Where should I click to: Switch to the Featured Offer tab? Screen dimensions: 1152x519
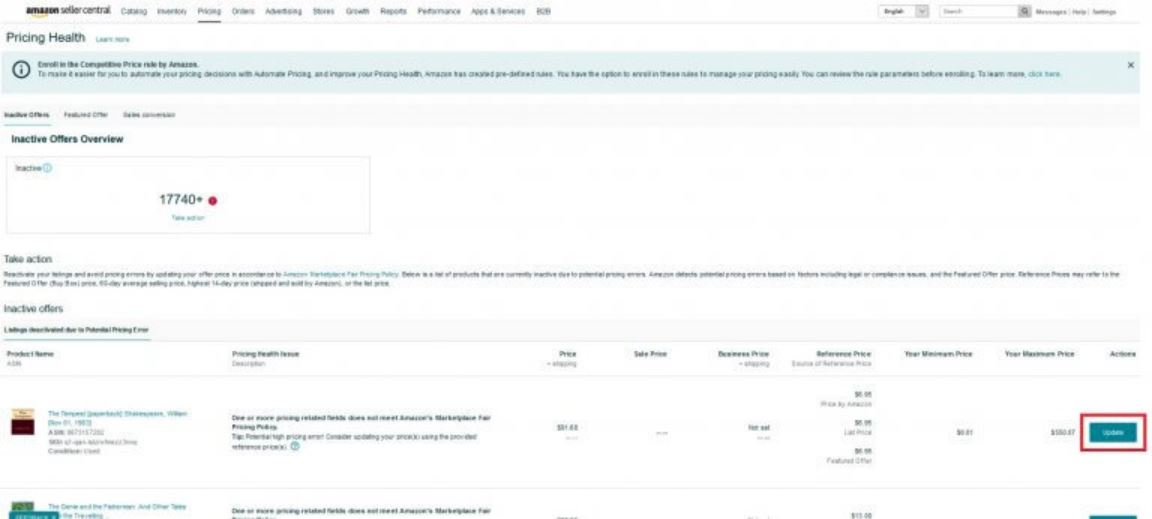[x=86, y=115]
